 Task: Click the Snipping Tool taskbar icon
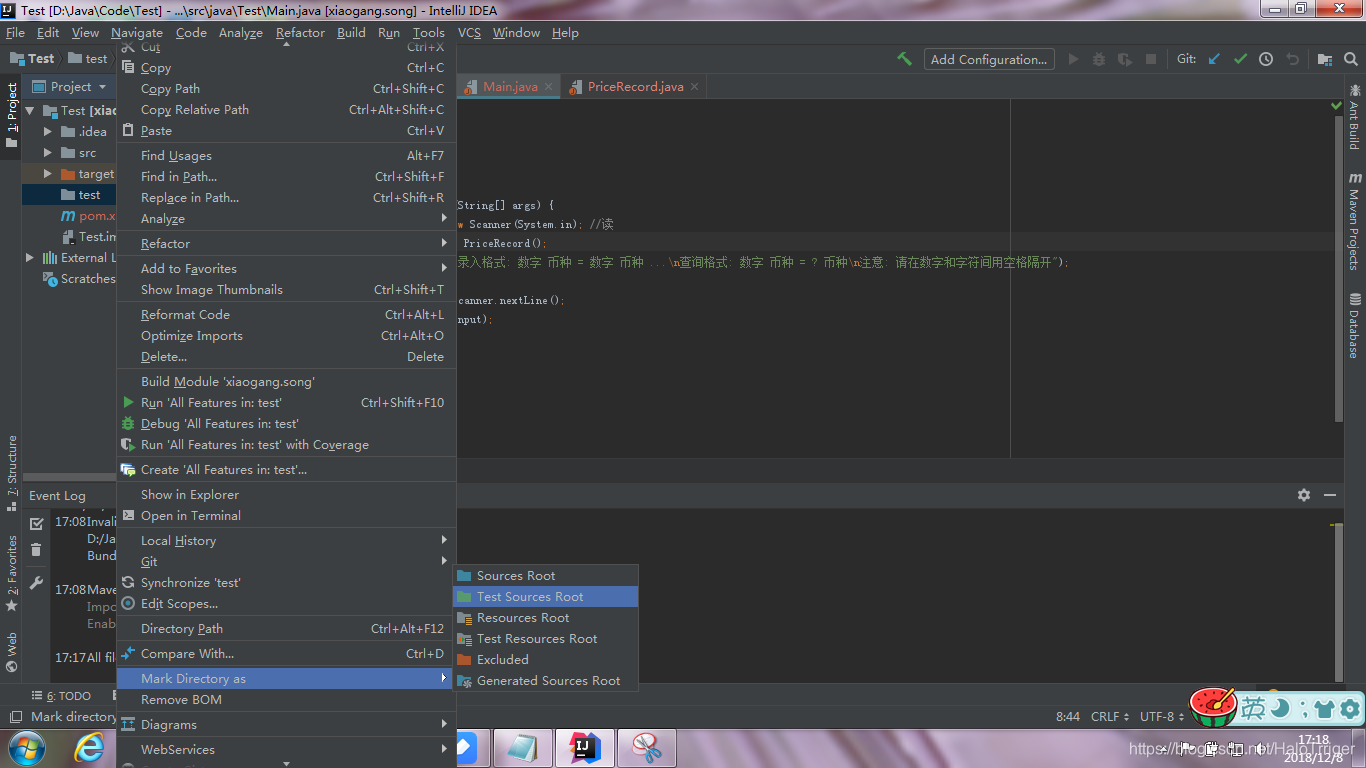(x=646, y=747)
